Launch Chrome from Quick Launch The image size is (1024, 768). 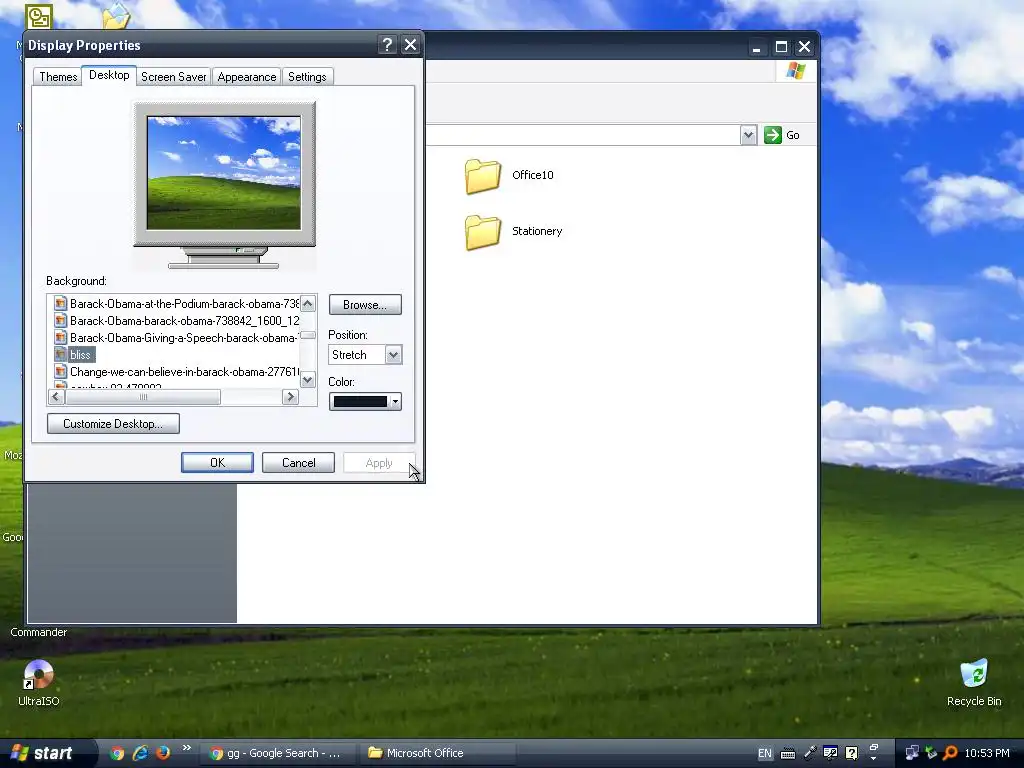click(117, 753)
